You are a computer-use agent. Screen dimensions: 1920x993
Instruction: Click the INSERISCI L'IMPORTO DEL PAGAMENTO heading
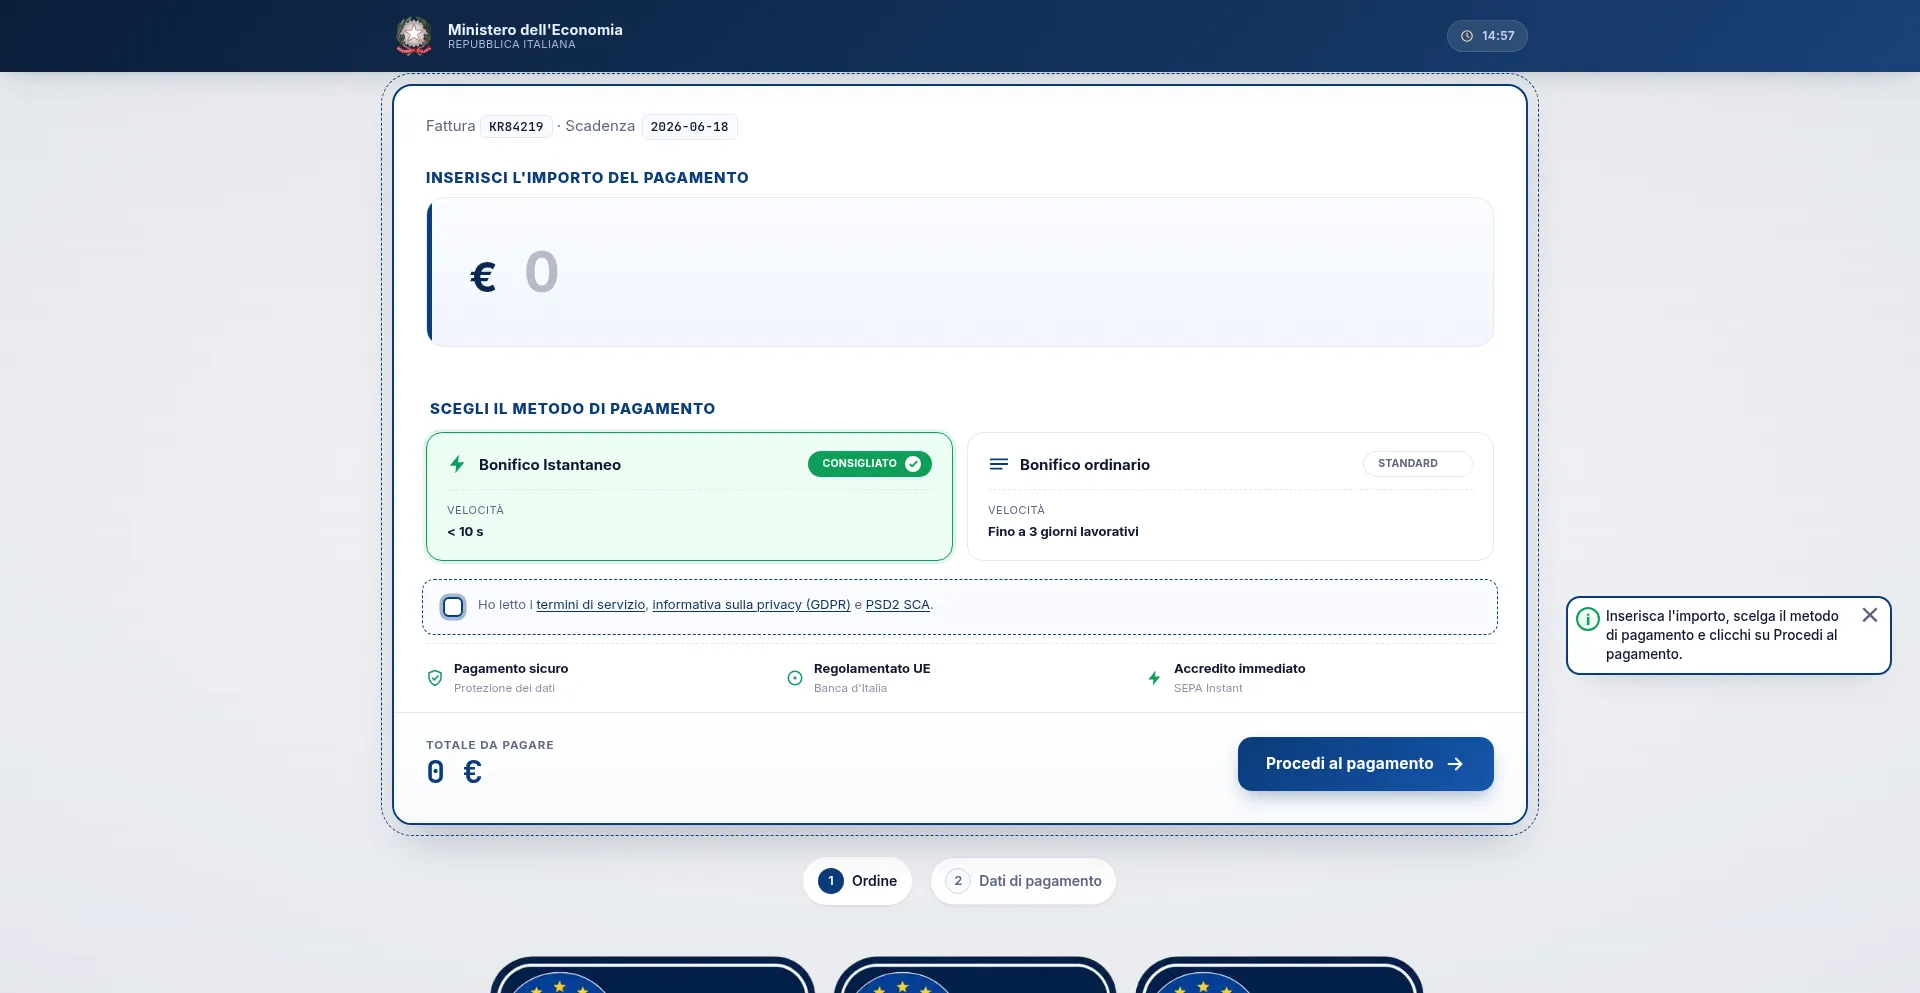[587, 178]
